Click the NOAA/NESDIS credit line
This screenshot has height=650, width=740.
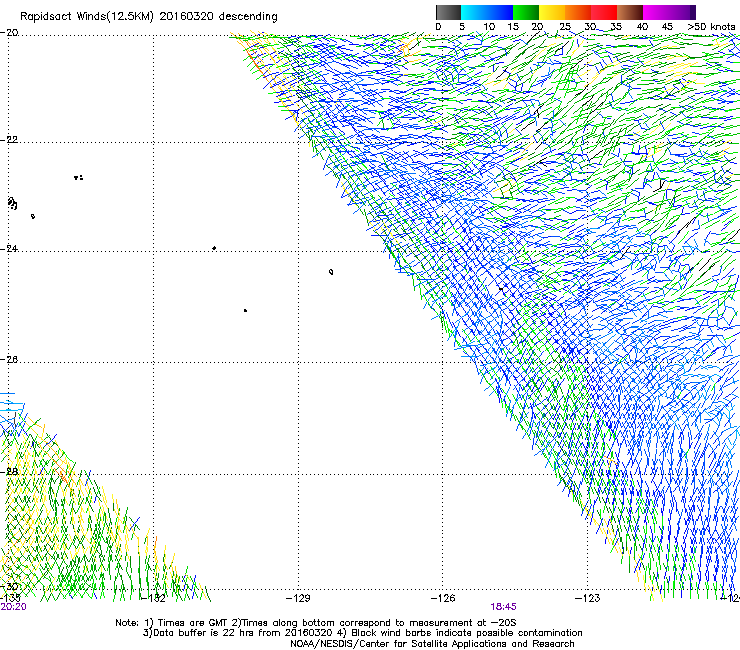[432, 644]
